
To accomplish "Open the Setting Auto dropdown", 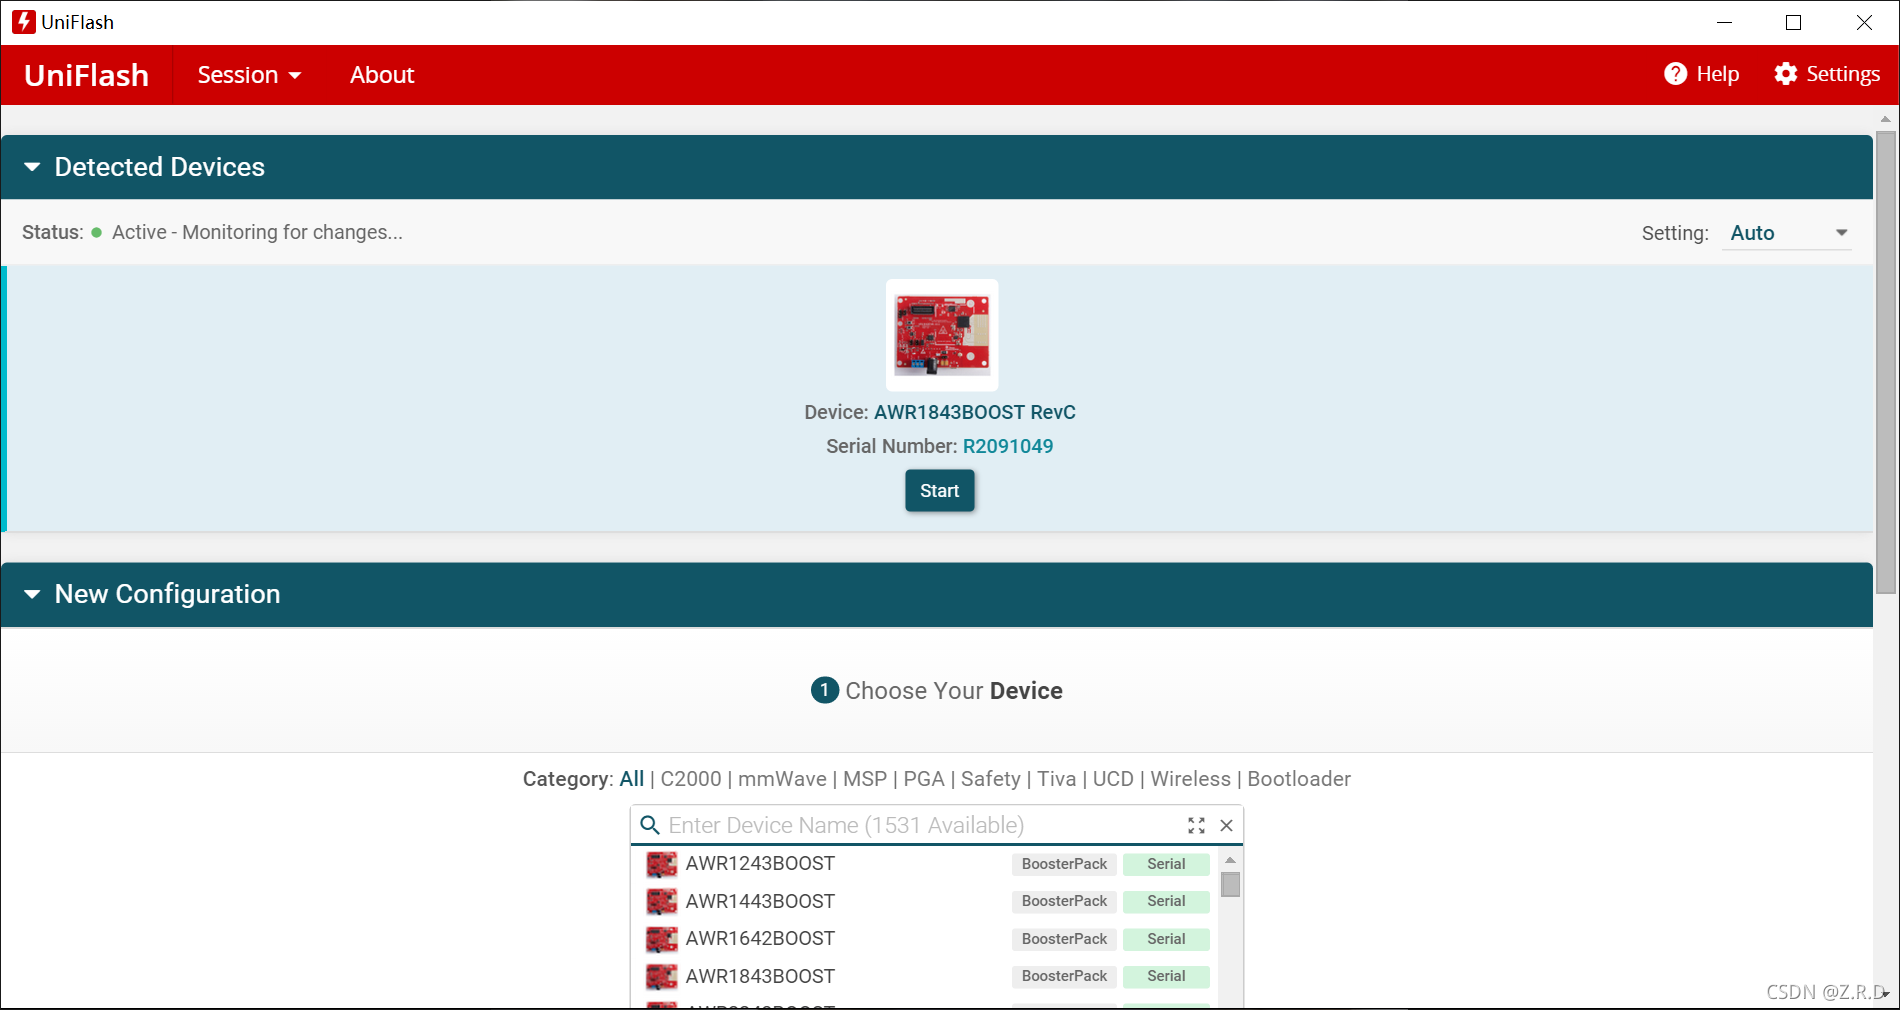I will (1787, 233).
